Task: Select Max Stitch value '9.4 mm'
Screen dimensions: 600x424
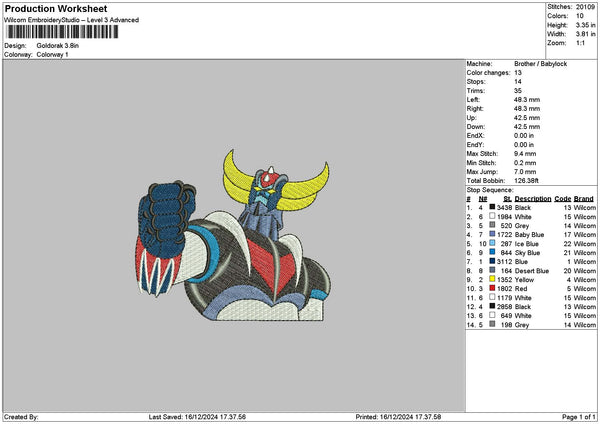Action: point(525,153)
